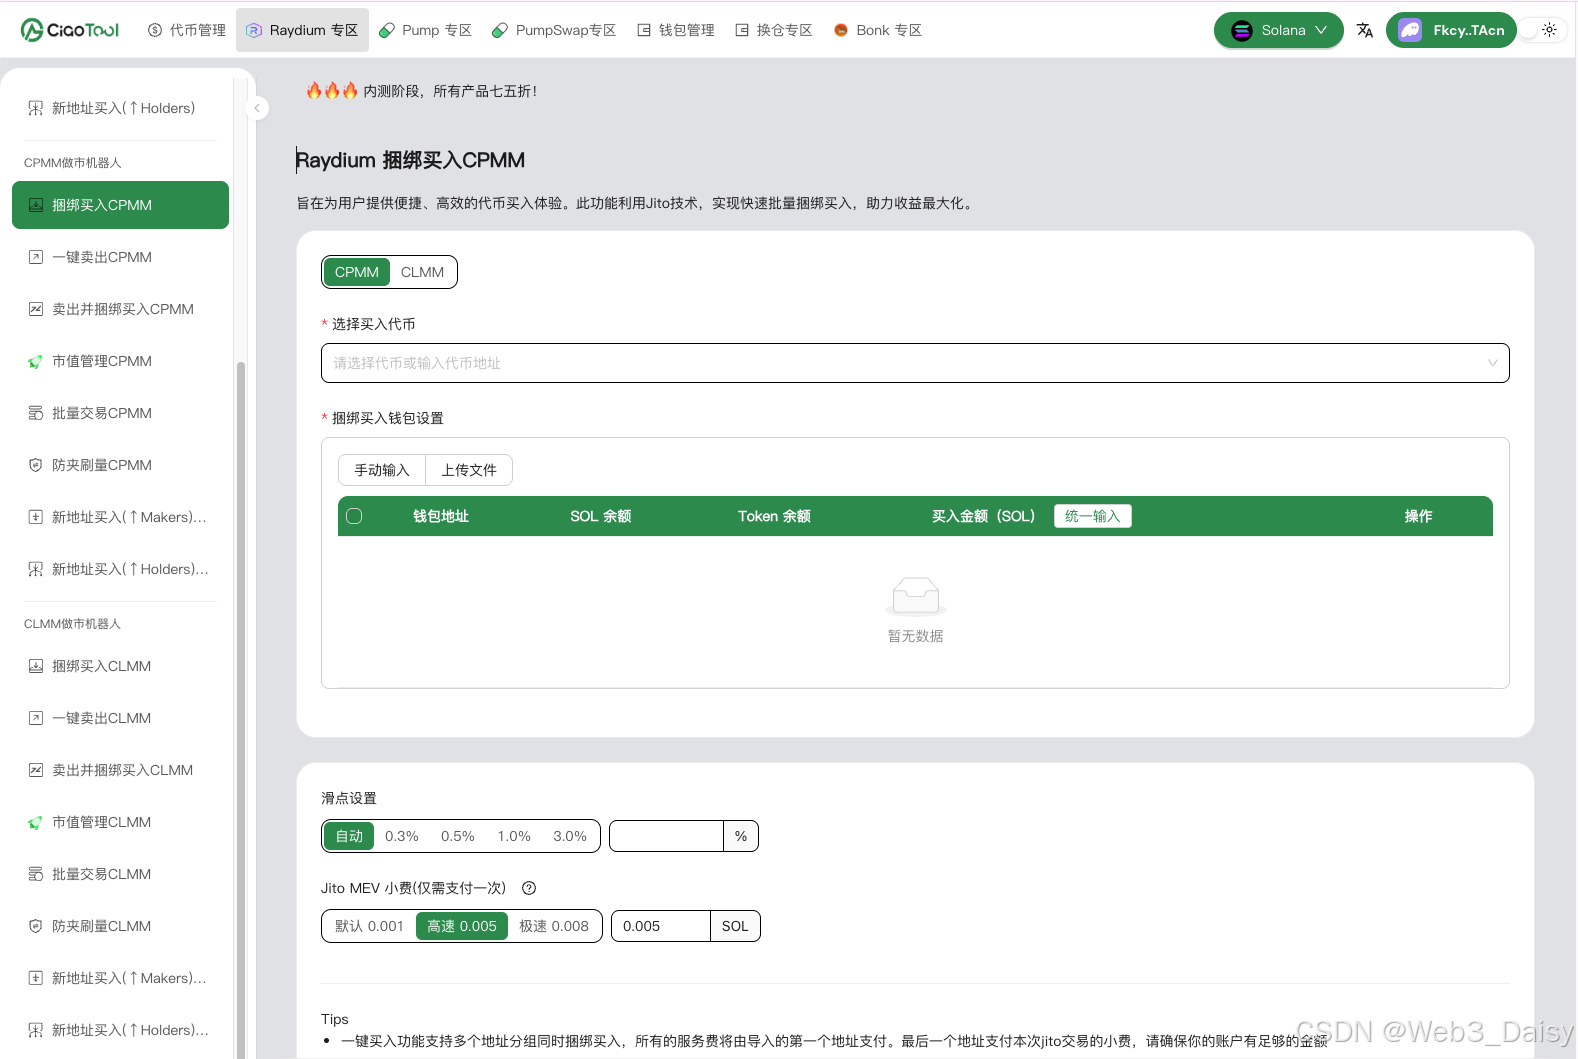
Task: Click the CiaoTool logo
Action: click(70, 30)
